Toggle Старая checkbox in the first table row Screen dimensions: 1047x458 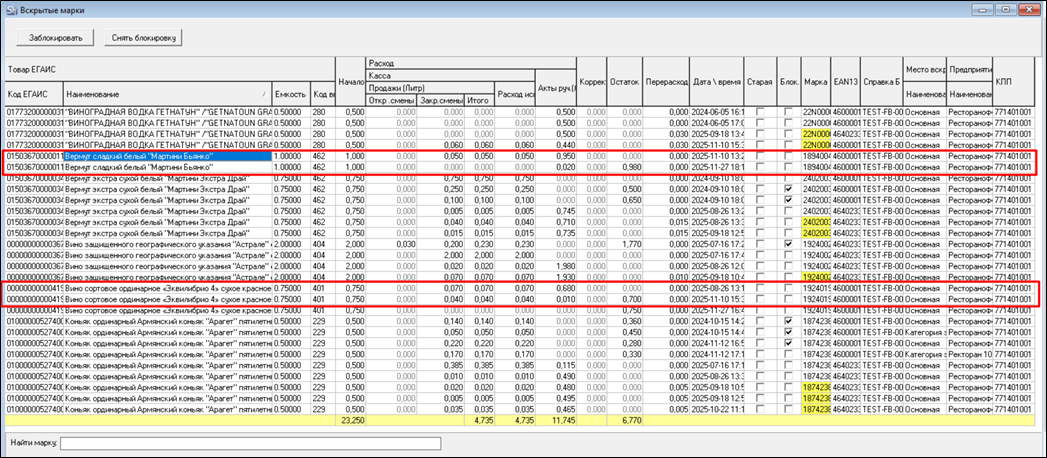(x=760, y=111)
